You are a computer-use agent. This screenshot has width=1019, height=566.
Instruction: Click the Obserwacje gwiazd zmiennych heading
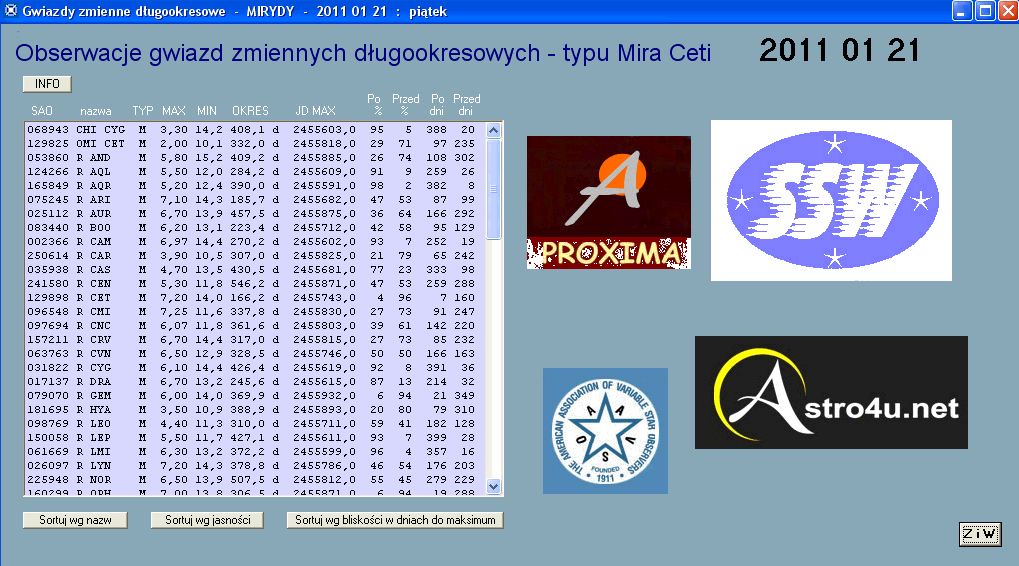click(x=363, y=53)
